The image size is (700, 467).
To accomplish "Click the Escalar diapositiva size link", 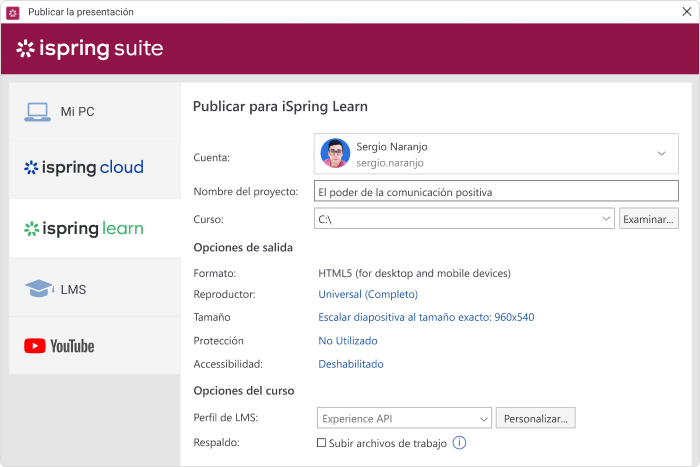I will 426,317.
